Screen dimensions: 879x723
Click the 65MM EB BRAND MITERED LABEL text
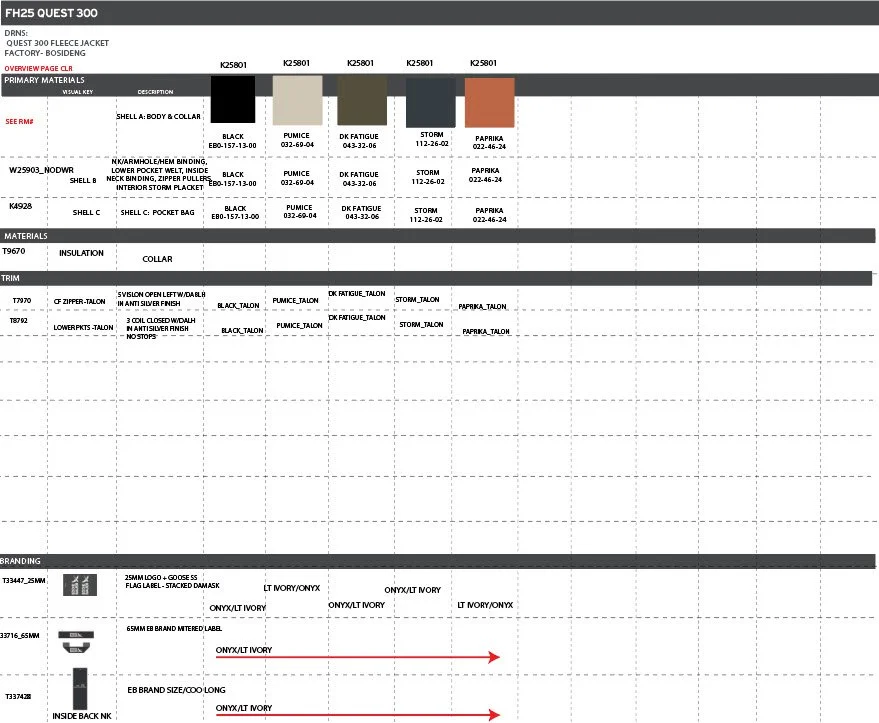(174, 629)
